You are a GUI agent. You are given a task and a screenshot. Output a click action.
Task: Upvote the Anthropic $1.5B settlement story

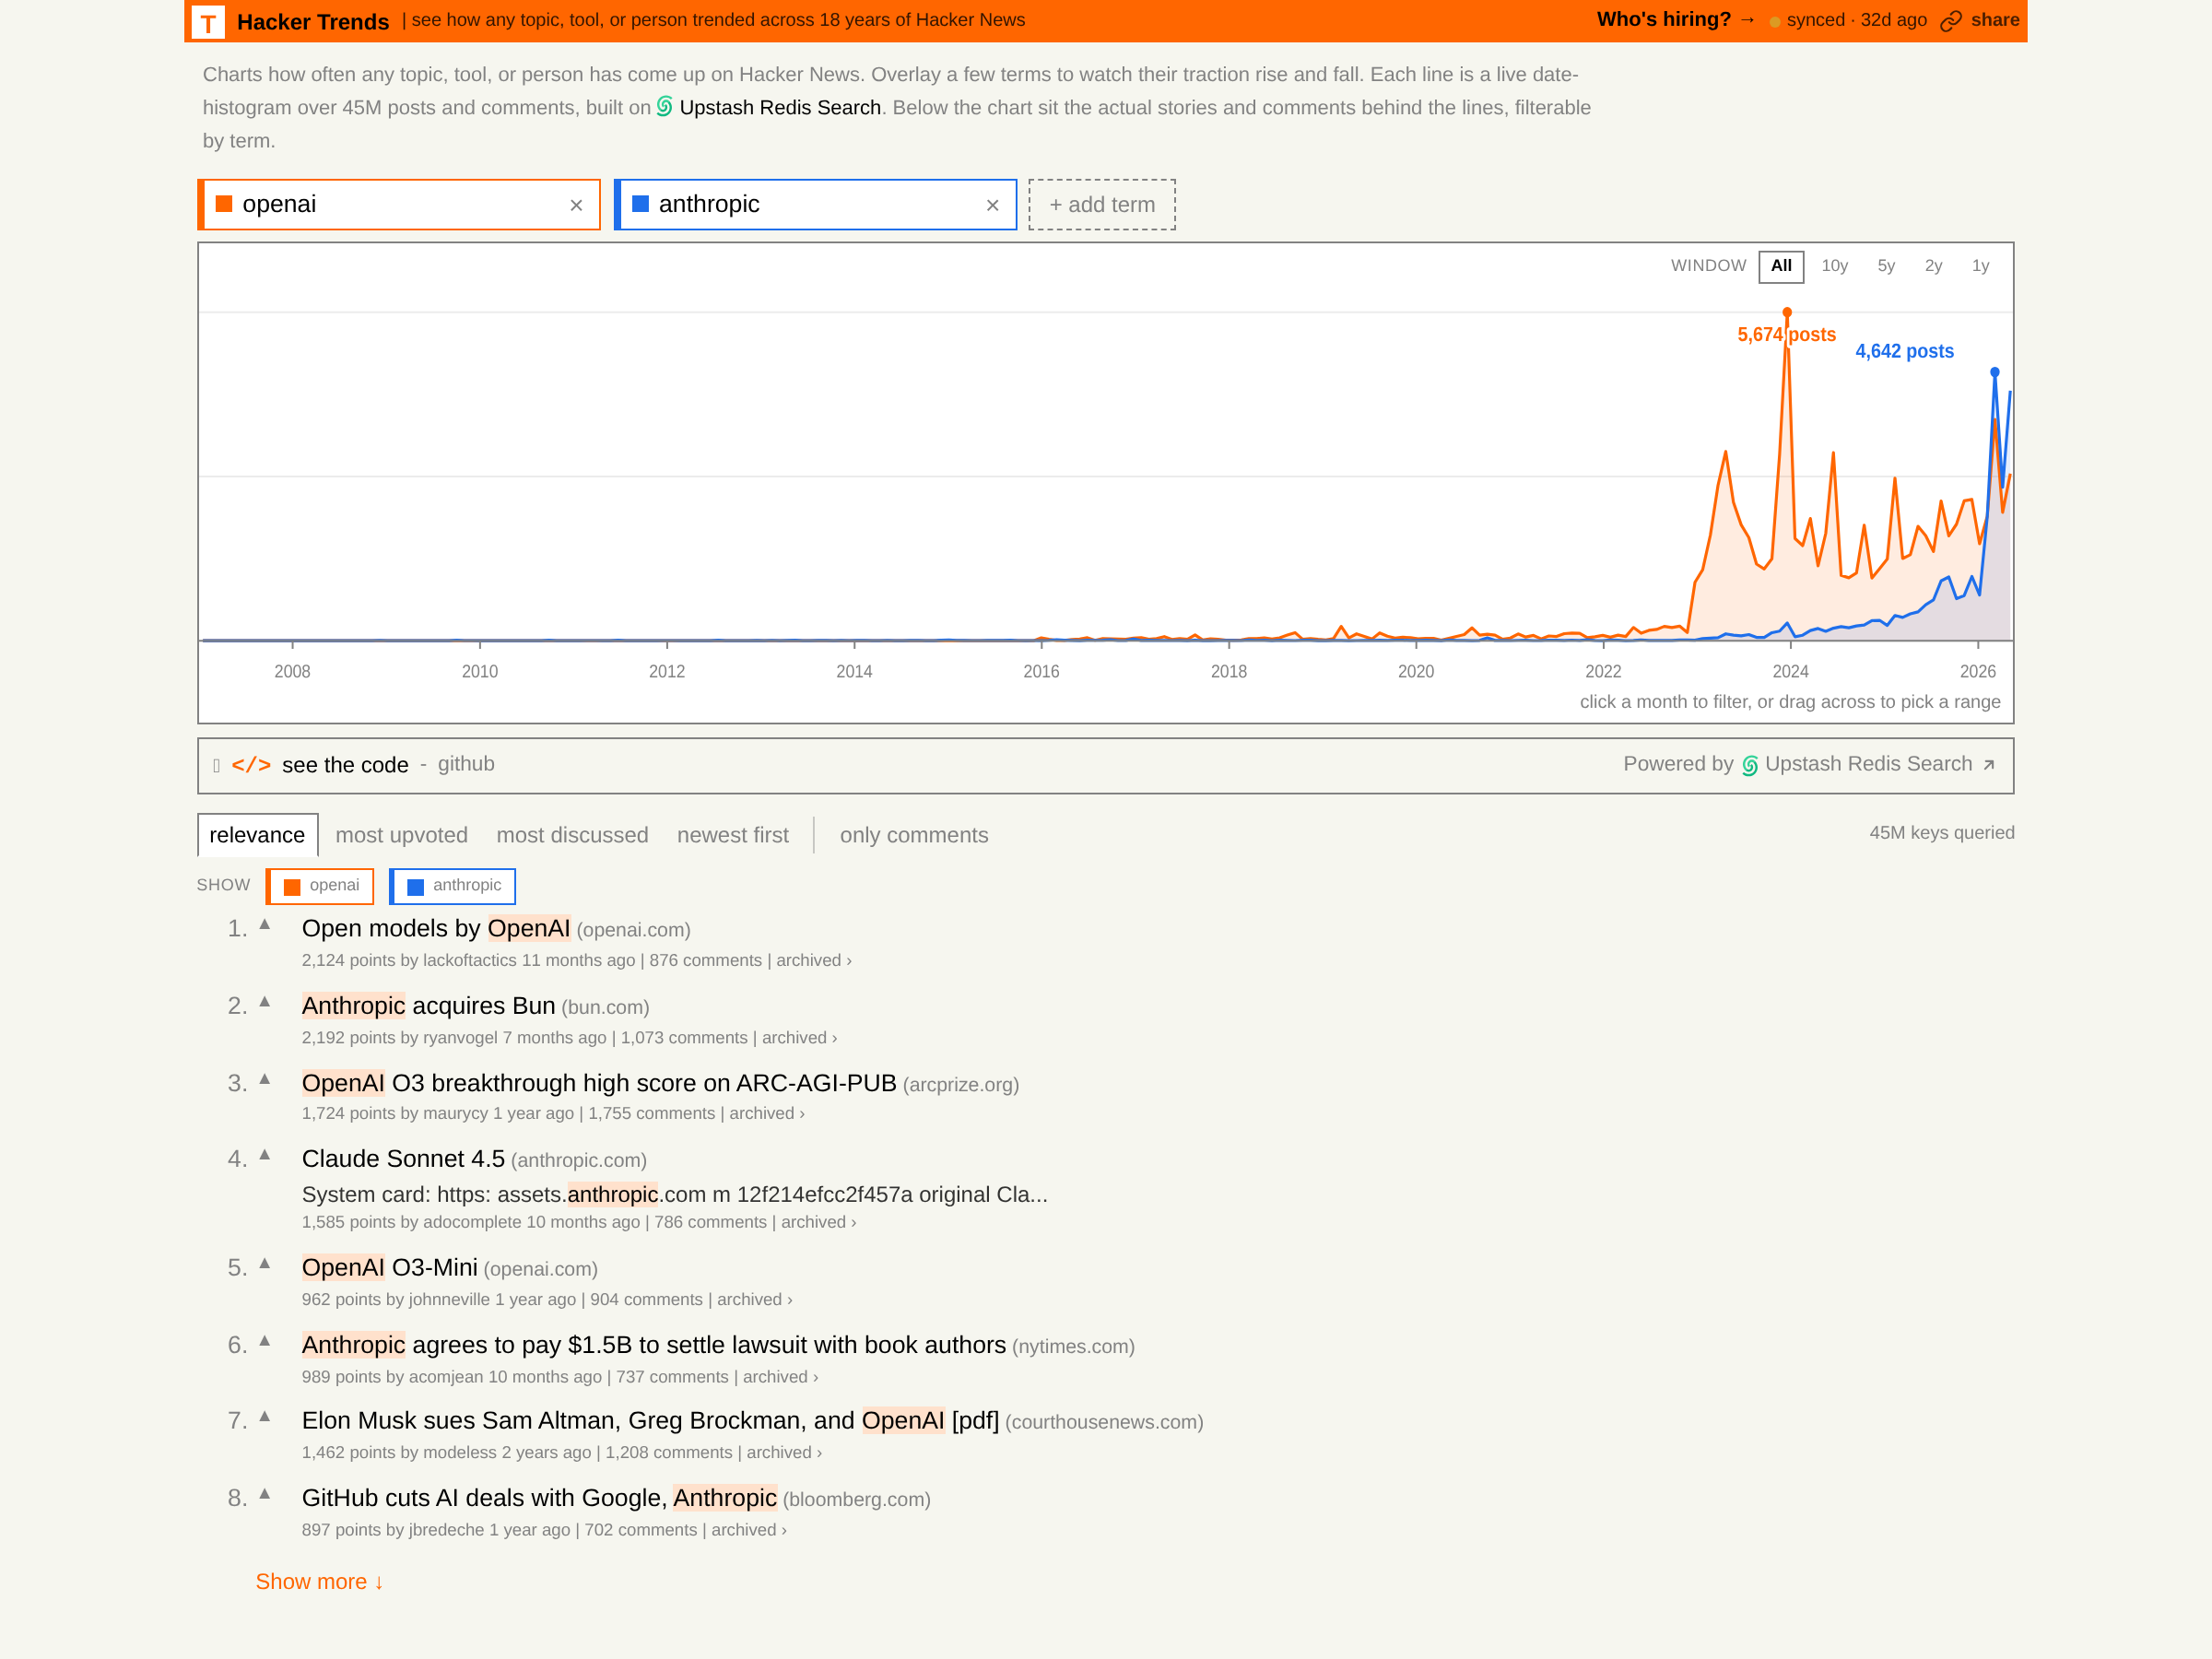click(265, 1340)
